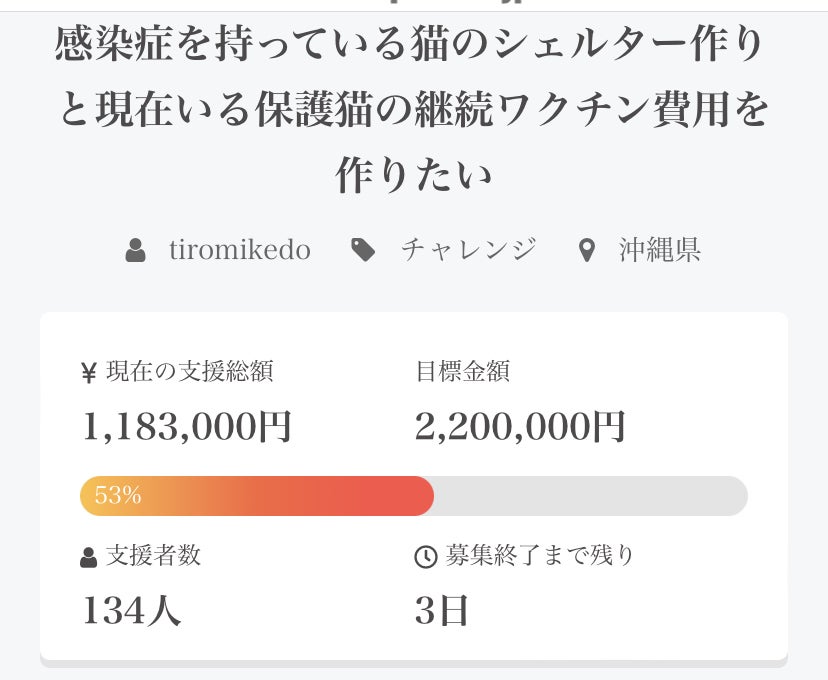The image size is (828, 680).
Task: Click the 1,183,000円 total amount
Action: [x=186, y=427]
